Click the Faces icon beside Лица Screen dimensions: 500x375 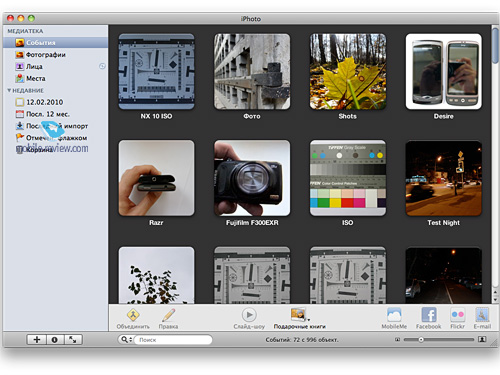pos(20,67)
